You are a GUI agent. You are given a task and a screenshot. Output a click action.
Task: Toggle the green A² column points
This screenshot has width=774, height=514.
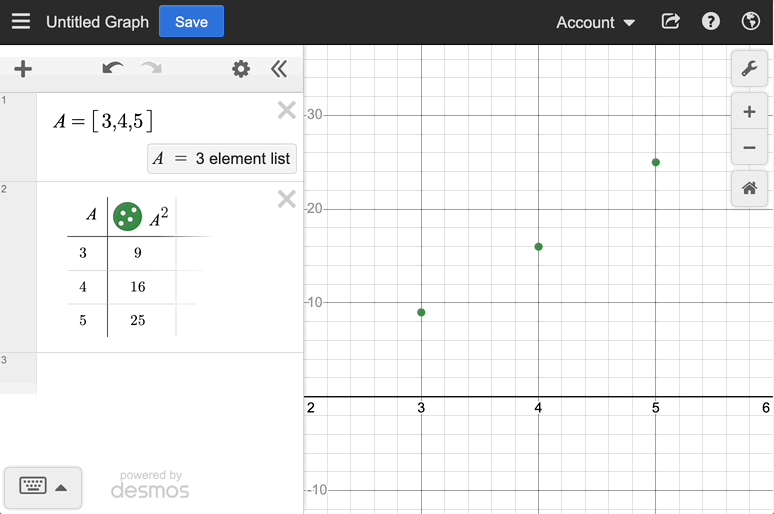127,216
